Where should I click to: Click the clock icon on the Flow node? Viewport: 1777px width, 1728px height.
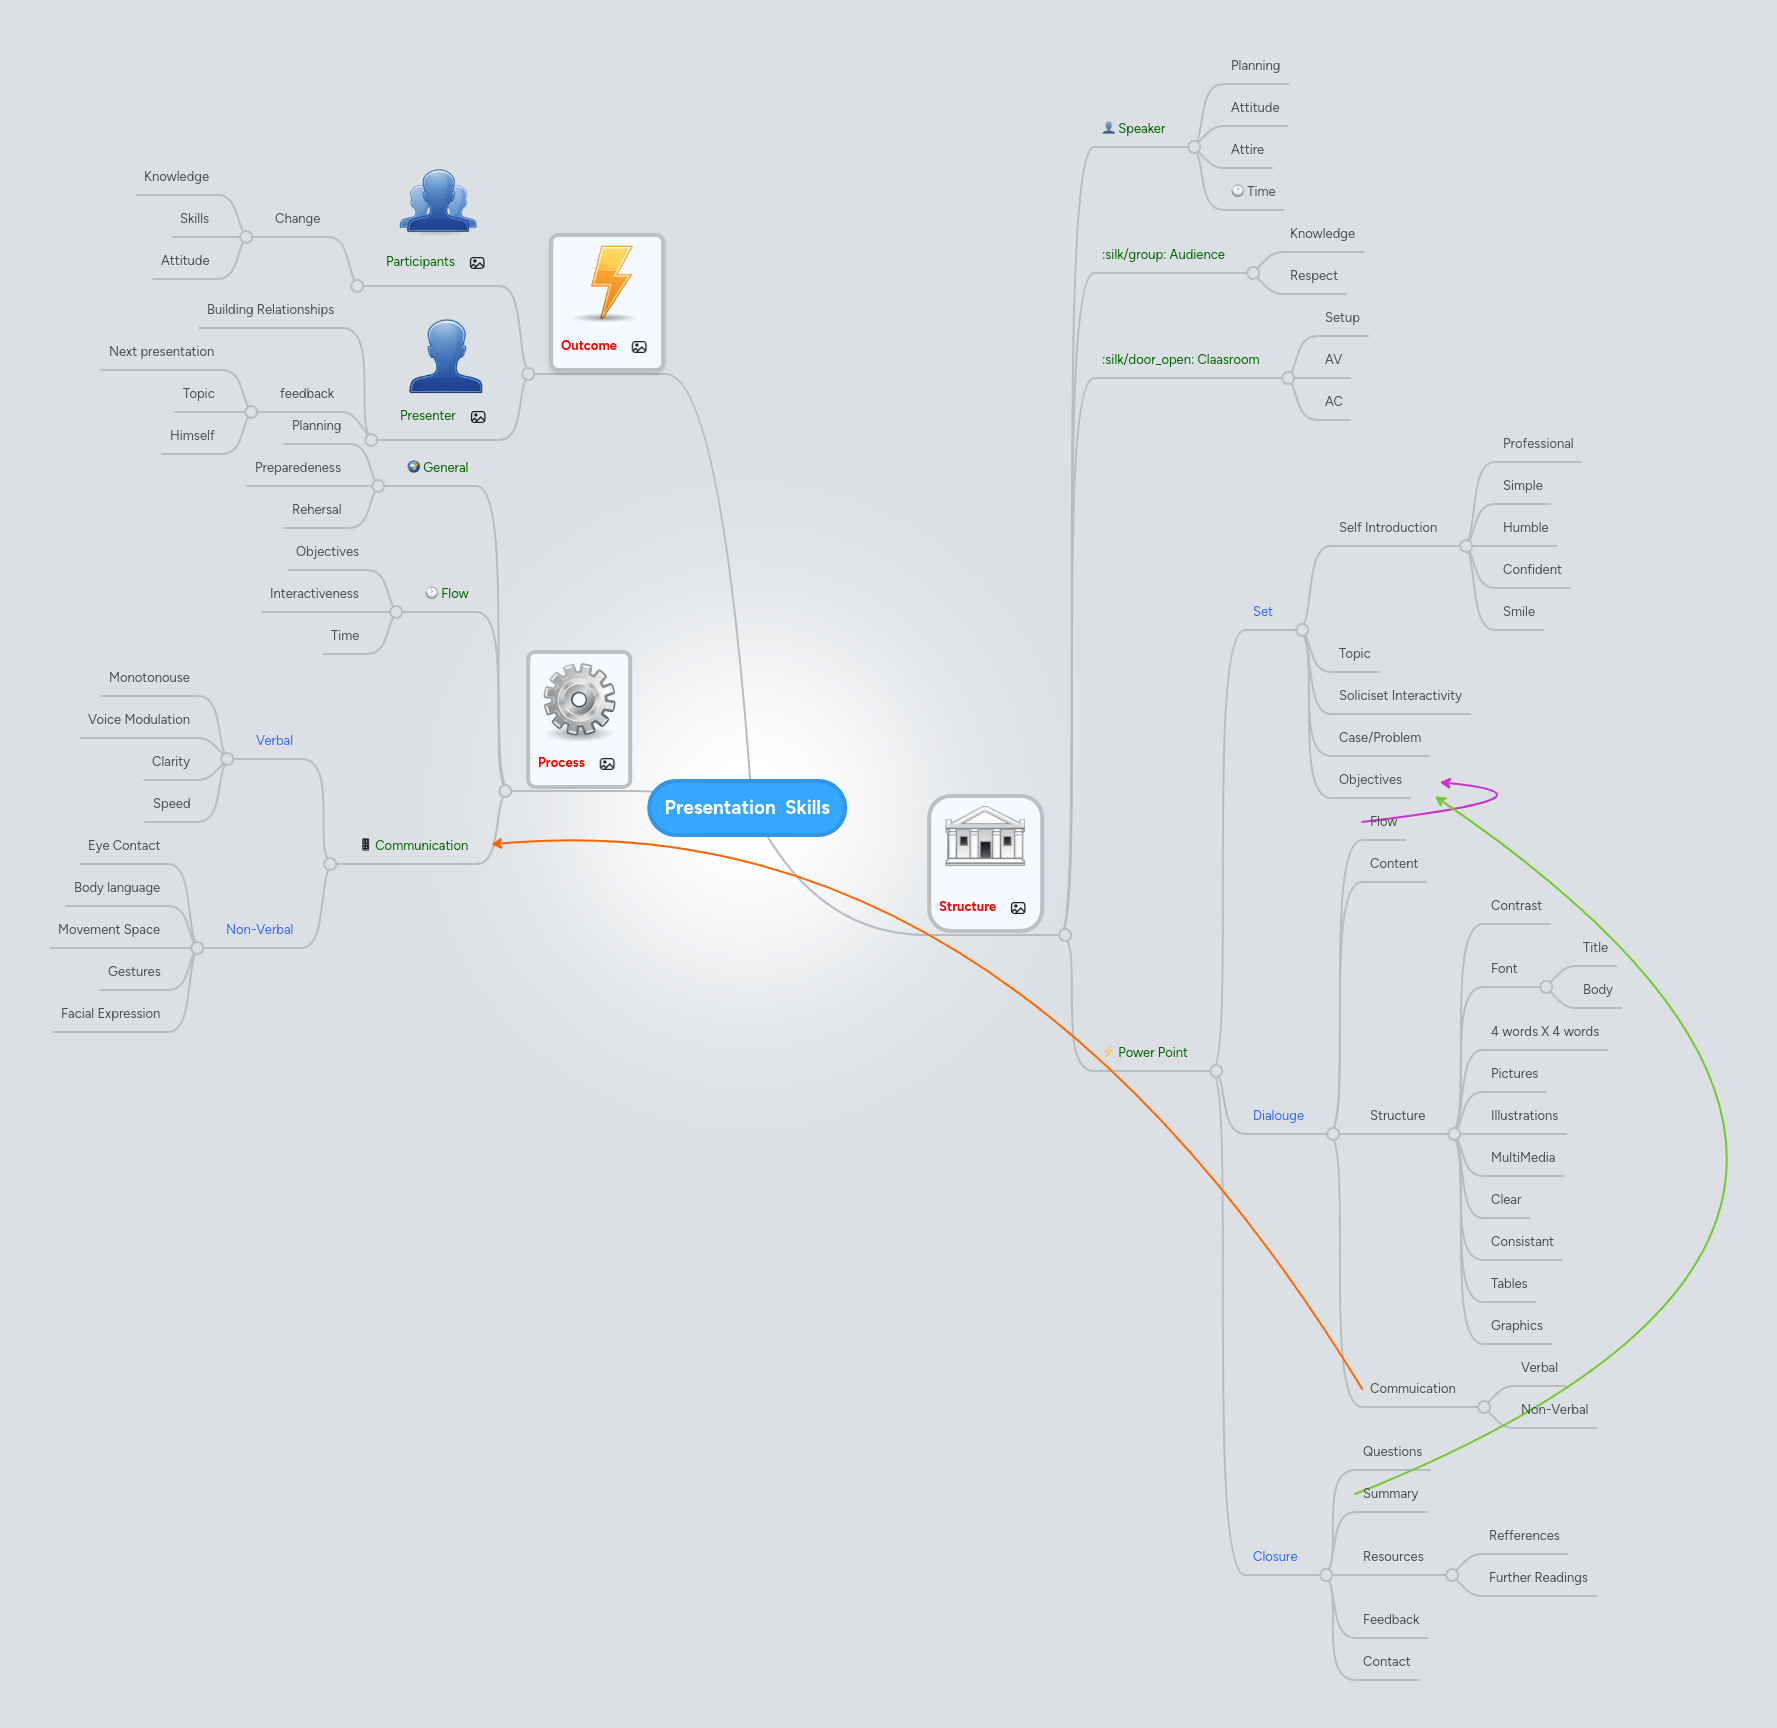(431, 592)
